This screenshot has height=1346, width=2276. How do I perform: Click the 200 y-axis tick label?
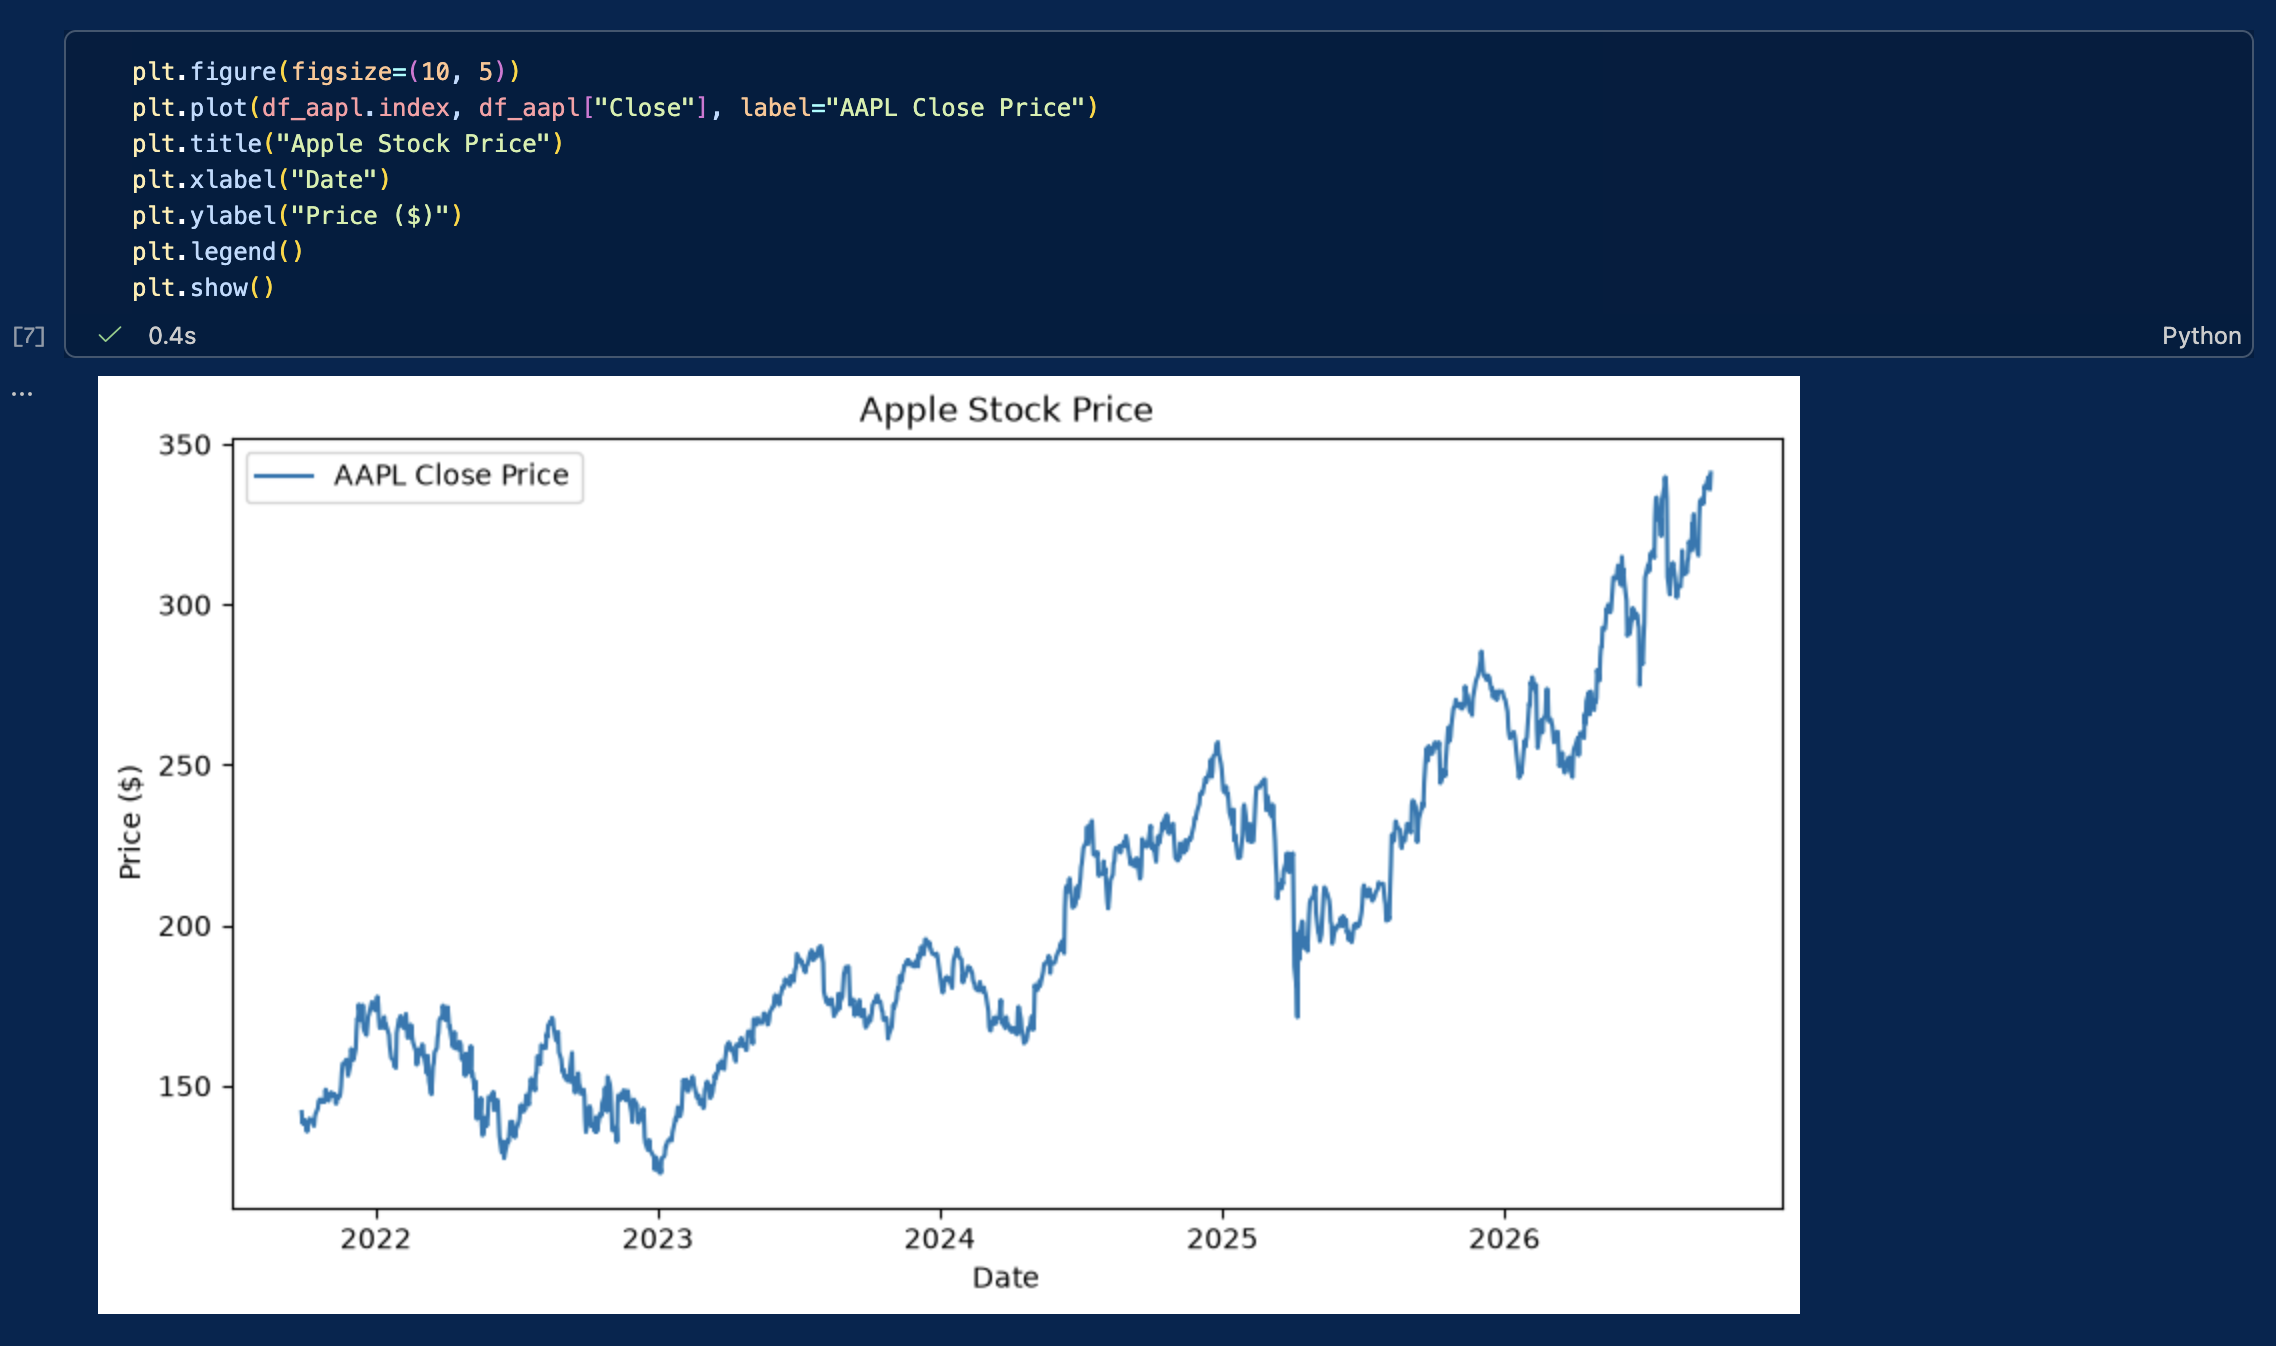pos(185,926)
